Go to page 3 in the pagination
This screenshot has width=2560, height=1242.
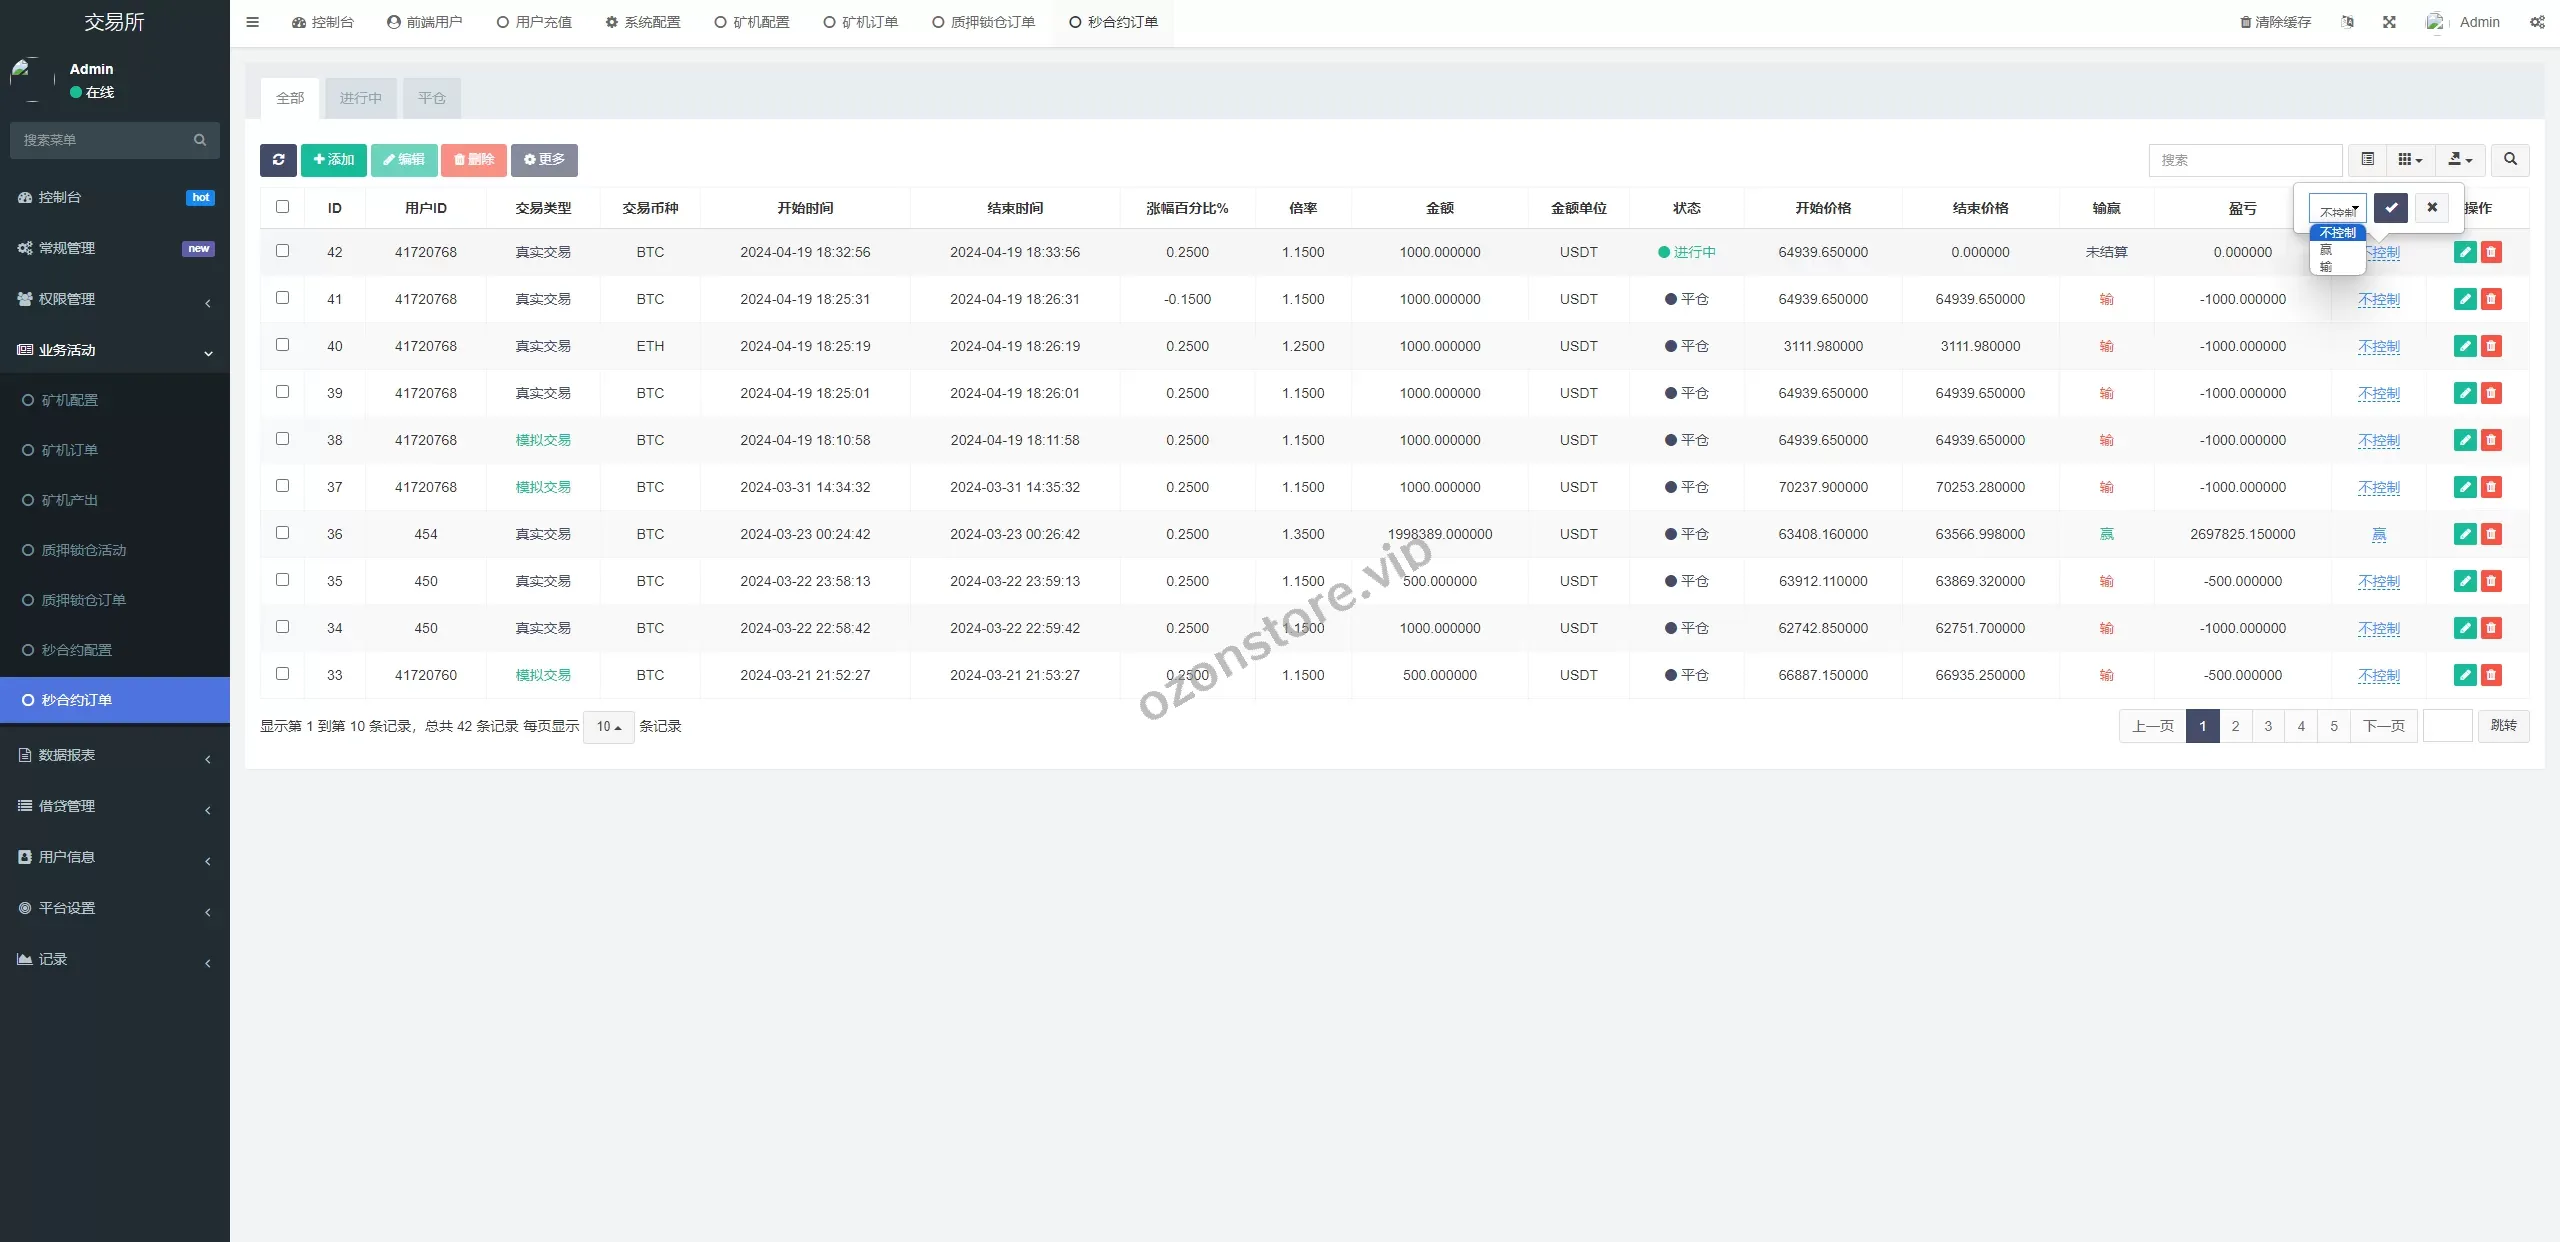point(2268,726)
